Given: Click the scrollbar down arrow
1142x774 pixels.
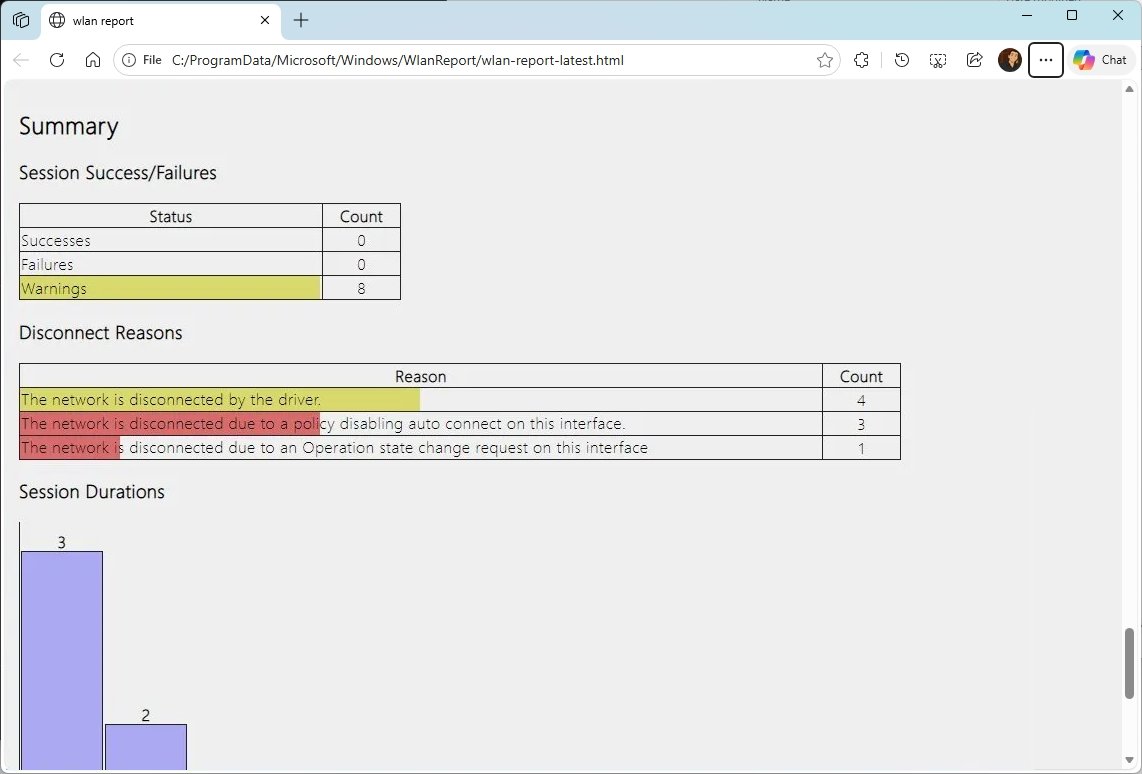Looking at the screenshot, I should [x=1130, y=761].
